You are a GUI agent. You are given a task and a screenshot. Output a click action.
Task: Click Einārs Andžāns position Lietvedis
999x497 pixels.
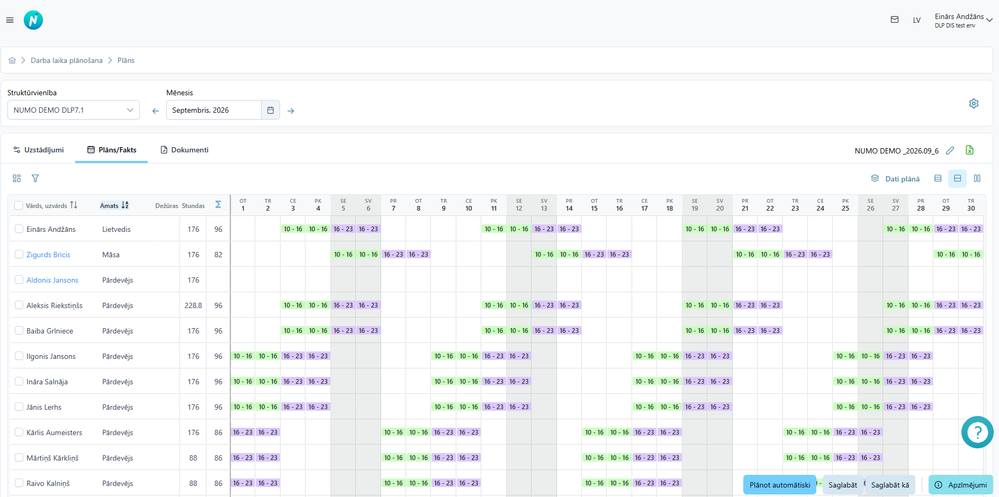pos(116,229)
